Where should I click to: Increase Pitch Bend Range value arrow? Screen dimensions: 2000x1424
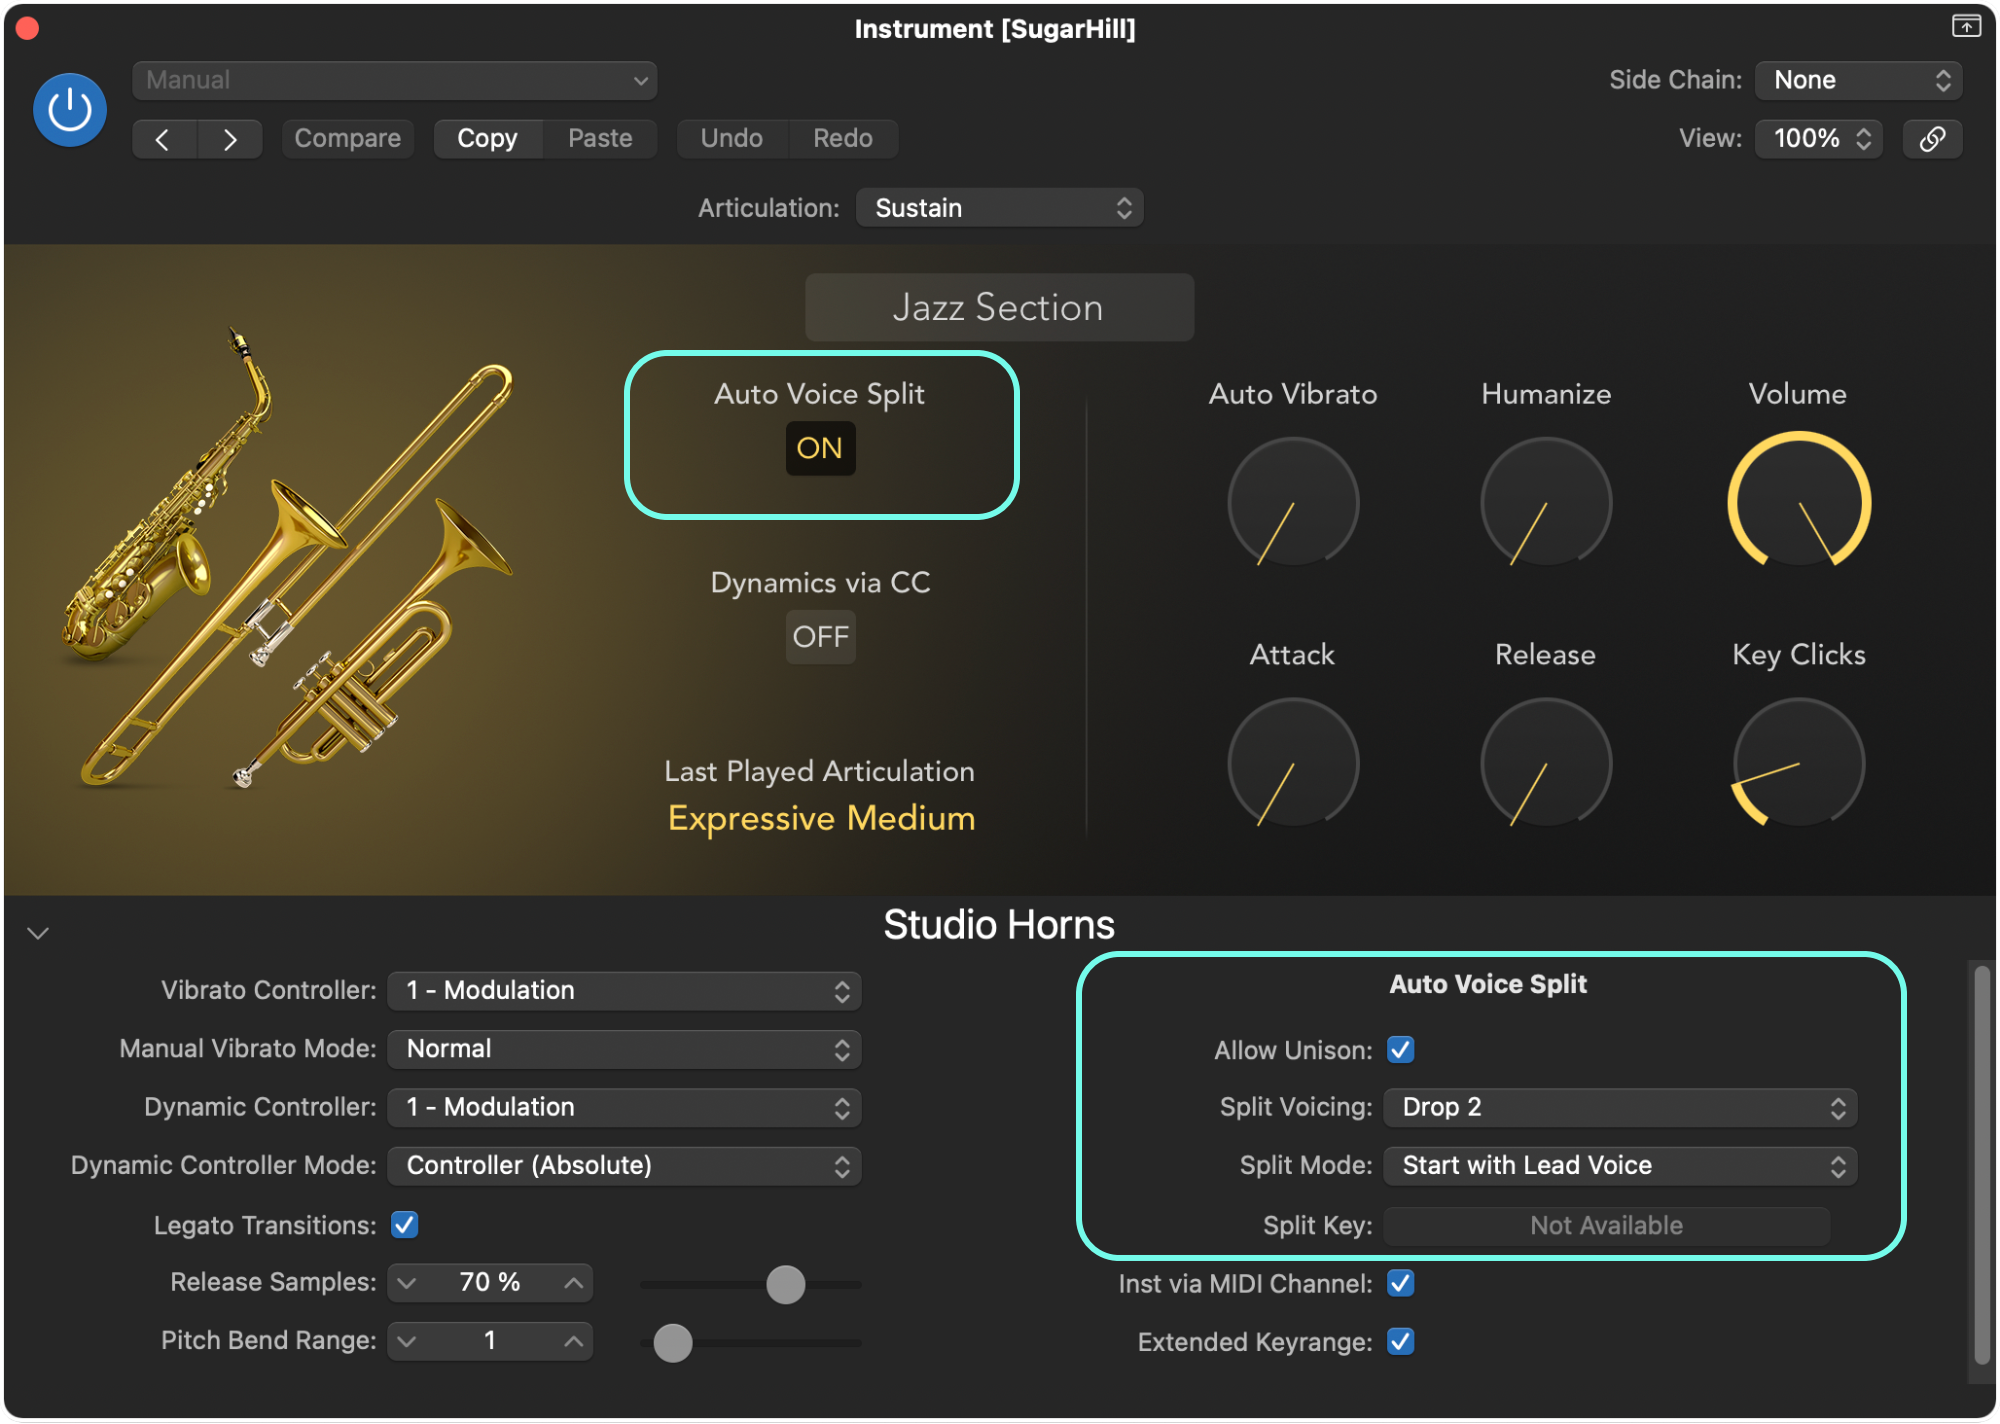(573, 1341)
